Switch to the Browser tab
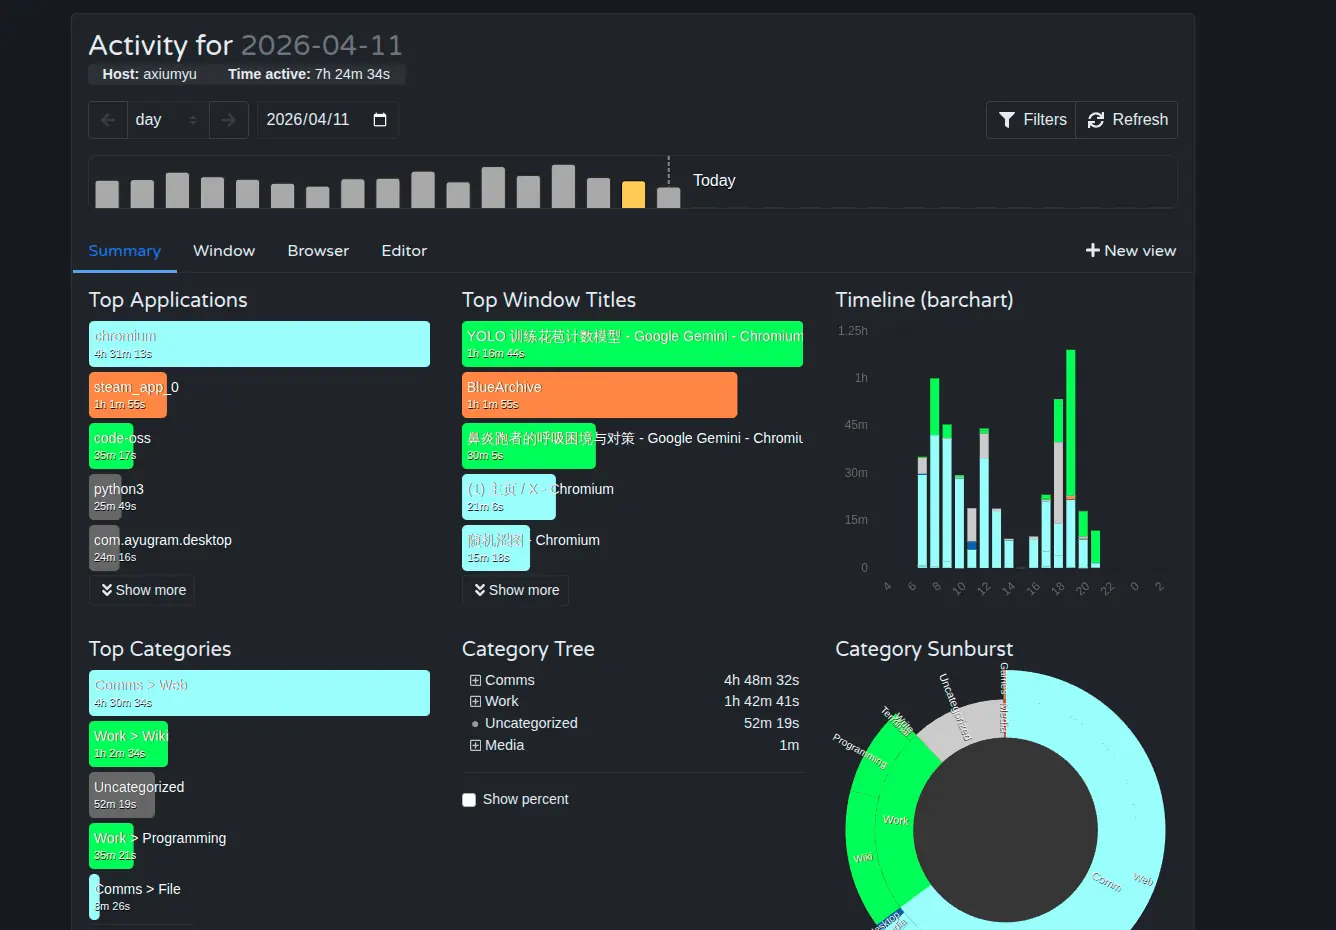The height and width of the screenshot is (930, 1336). pyautogui.click(x=318, y=251)
